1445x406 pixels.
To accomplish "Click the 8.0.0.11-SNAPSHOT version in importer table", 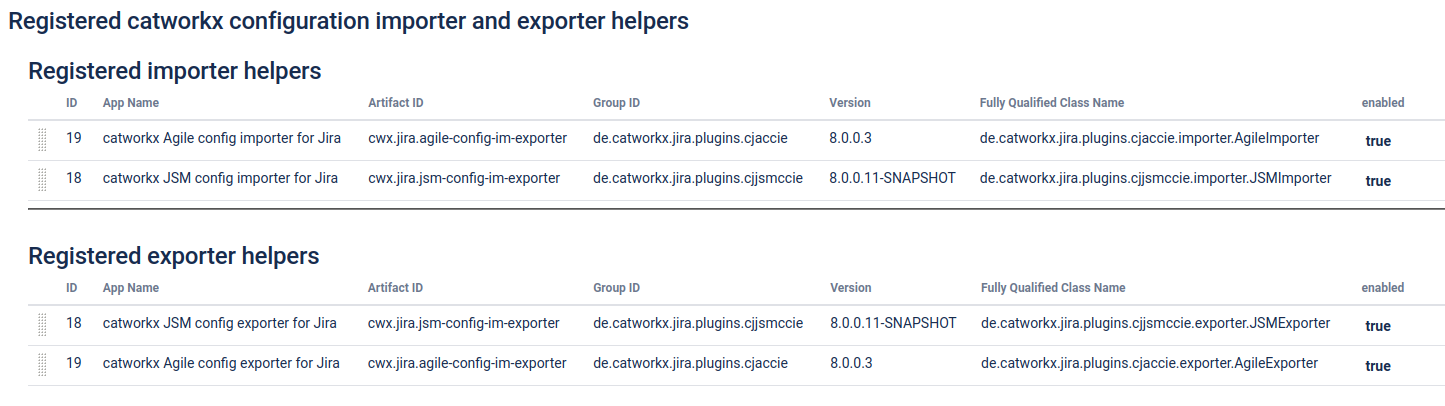I will tap(892, 179).
